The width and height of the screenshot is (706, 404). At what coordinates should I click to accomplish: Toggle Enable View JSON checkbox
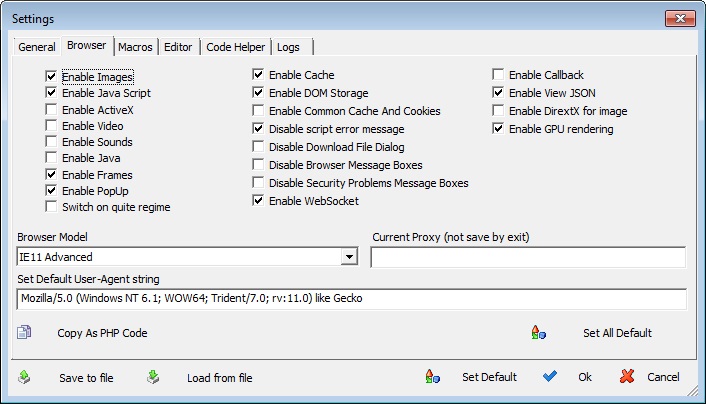pos(498,92)
